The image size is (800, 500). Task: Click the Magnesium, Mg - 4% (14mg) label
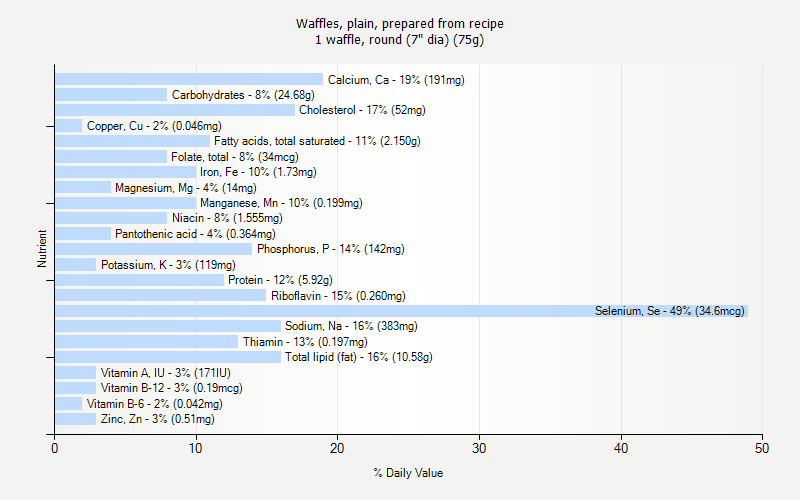pos(186,188)
